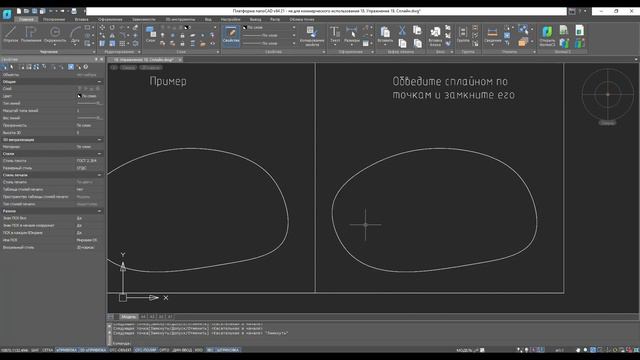
Task: Click the Вес линий value in Properties
Action: coord(89,118)
